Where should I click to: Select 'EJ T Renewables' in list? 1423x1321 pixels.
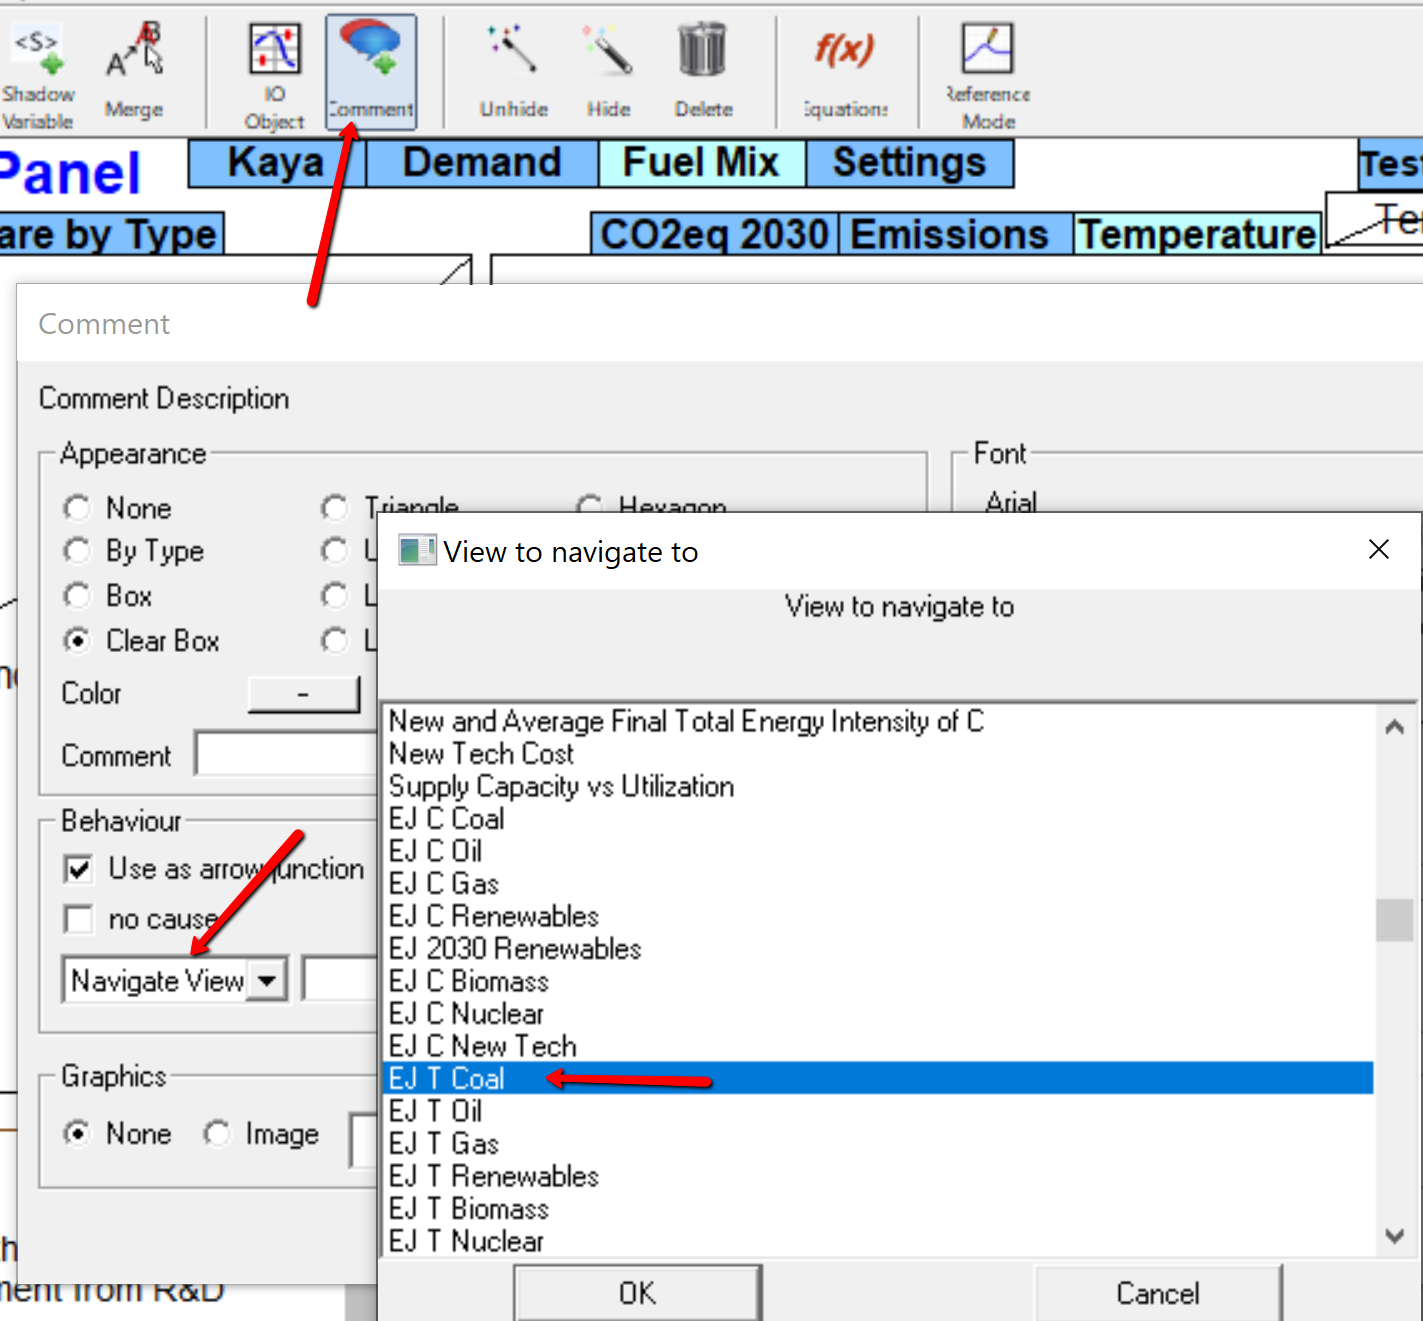click(879, 1176)
